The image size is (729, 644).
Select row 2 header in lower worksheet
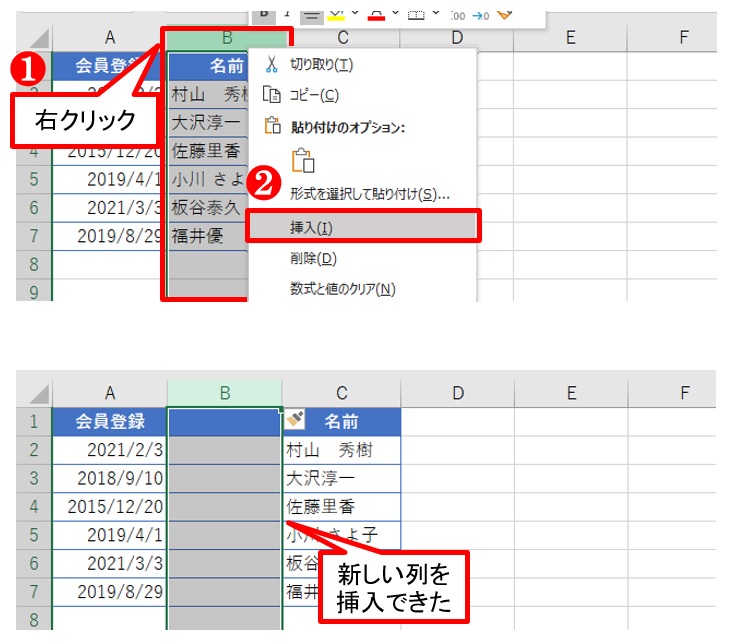(x=34, y=450)
